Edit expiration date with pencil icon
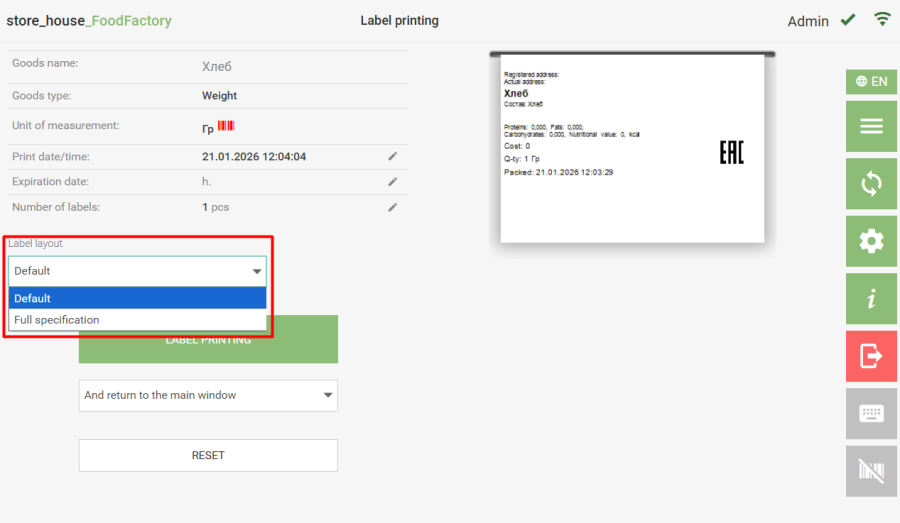This screenshot has width=900, height=523. (x=393, y=182)
